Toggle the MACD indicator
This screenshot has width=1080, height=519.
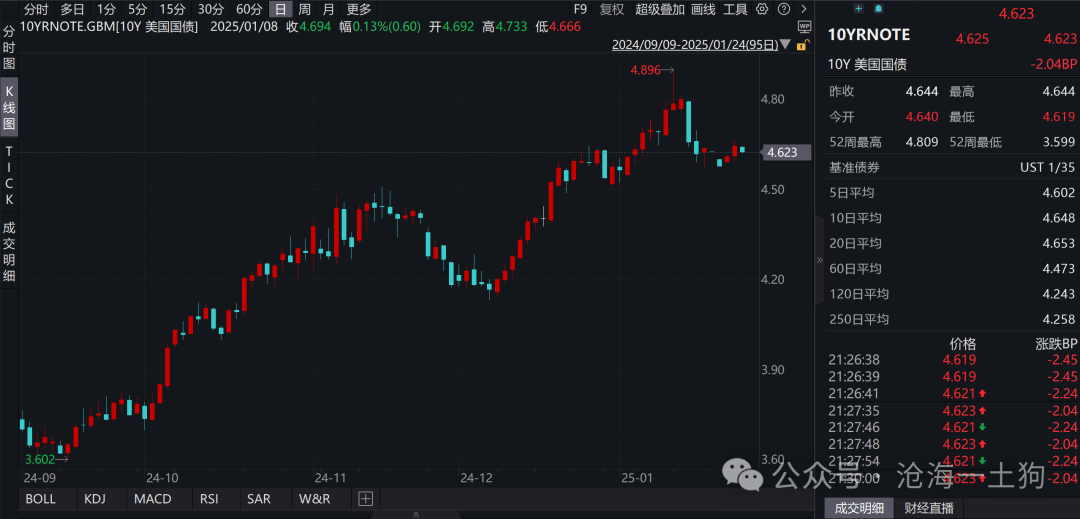(x=152, y=498)
